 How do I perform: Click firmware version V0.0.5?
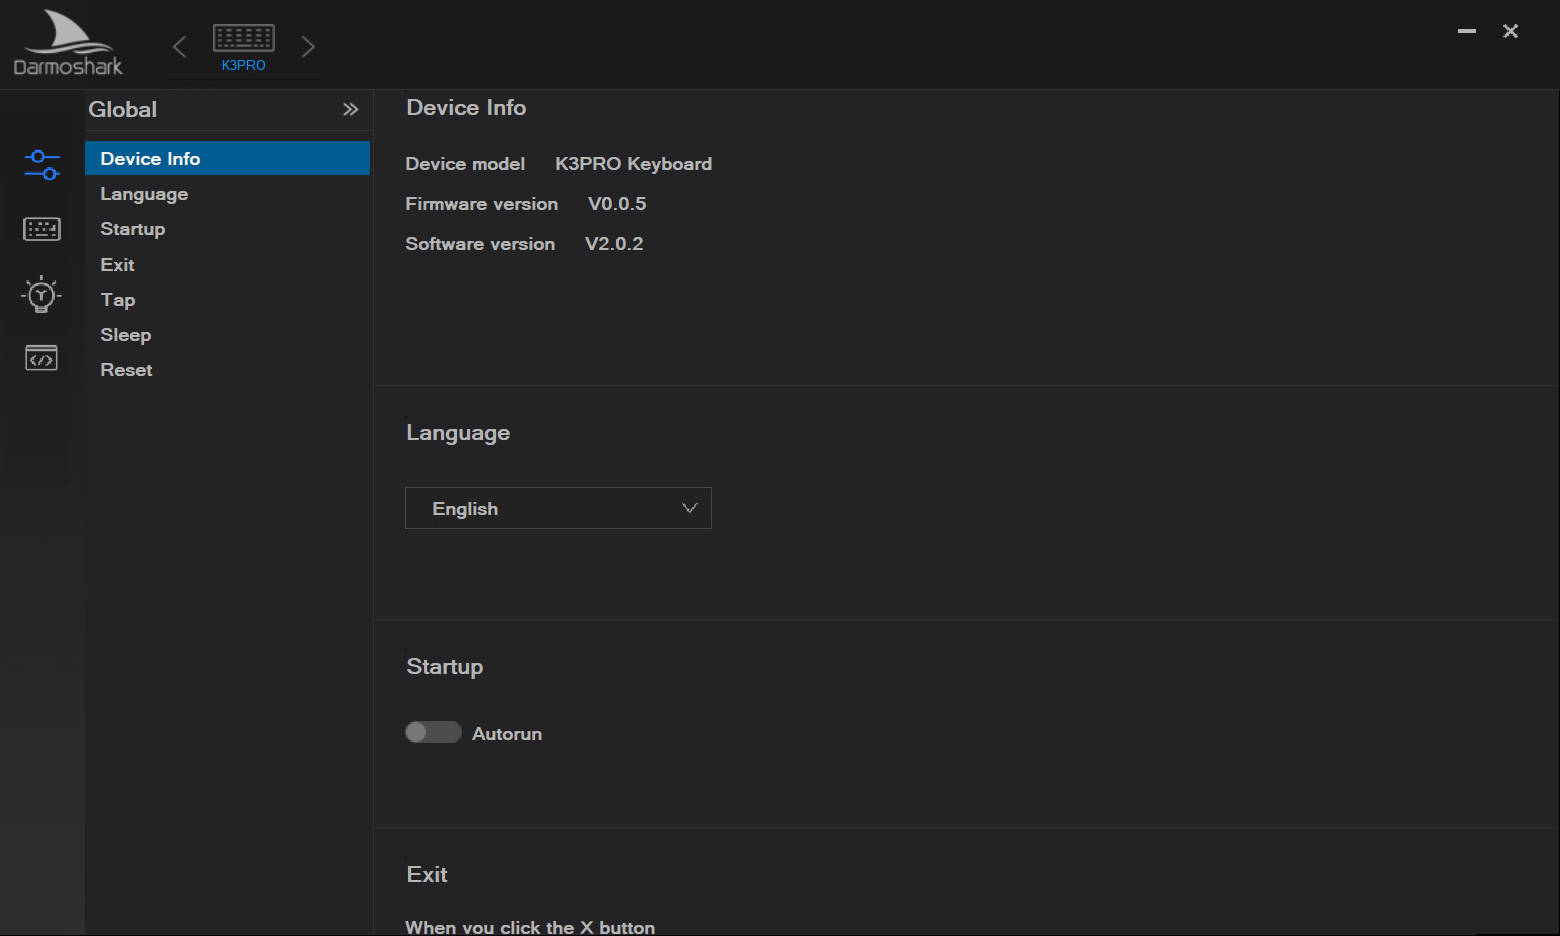coord(617,203)
